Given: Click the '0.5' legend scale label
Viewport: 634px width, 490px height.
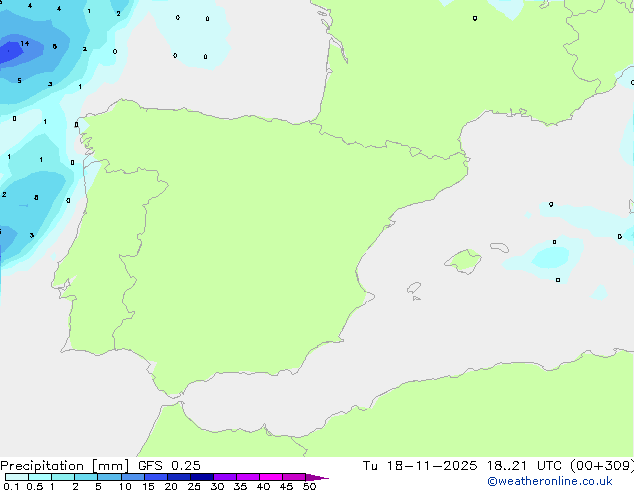Looking at the screenshot, I should pyautogui.click(x=34, y=486).
